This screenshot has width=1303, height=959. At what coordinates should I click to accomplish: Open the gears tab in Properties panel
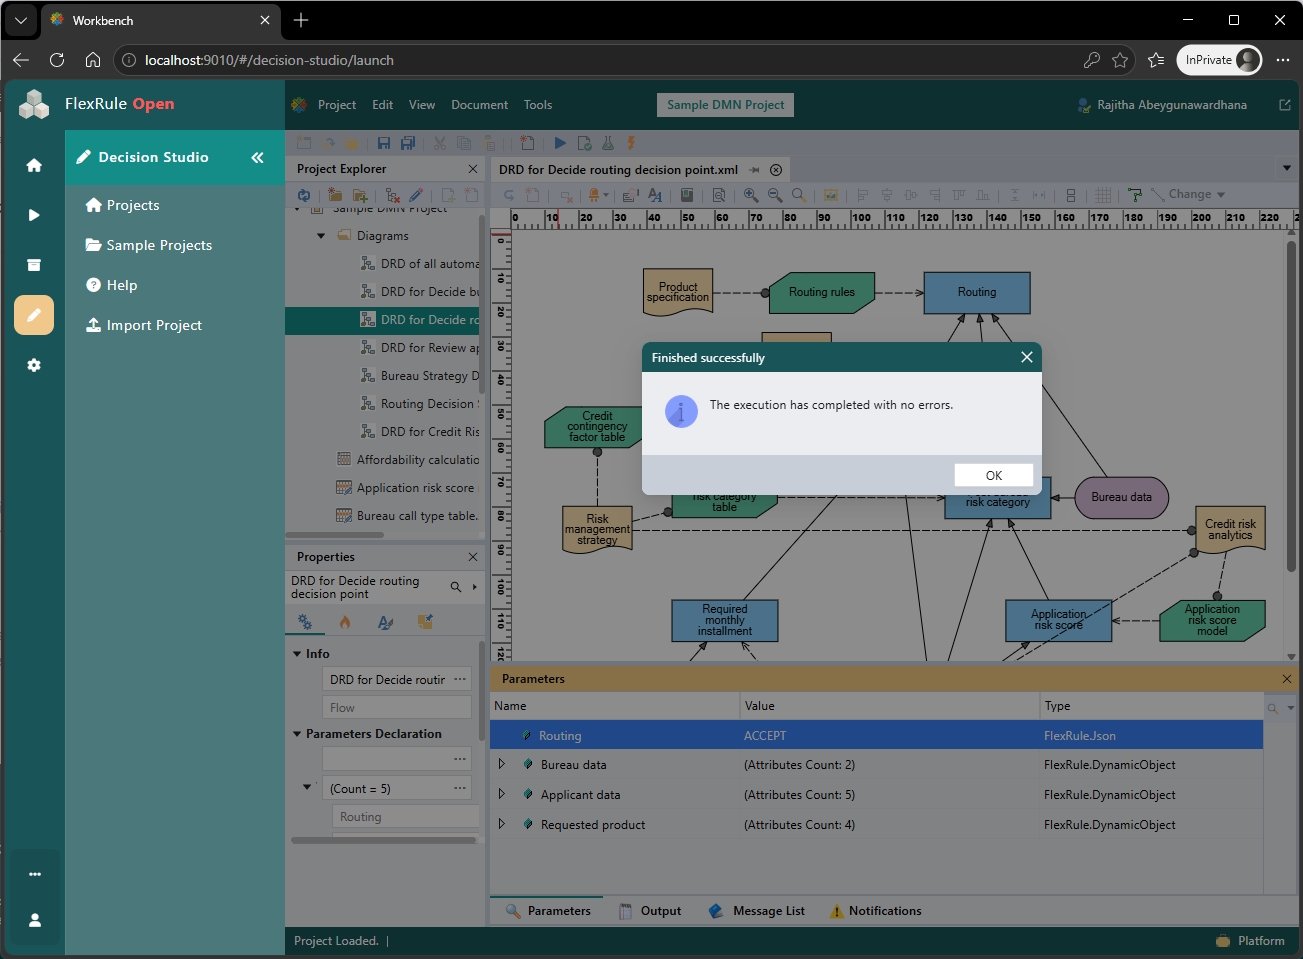tap(305, 622)
